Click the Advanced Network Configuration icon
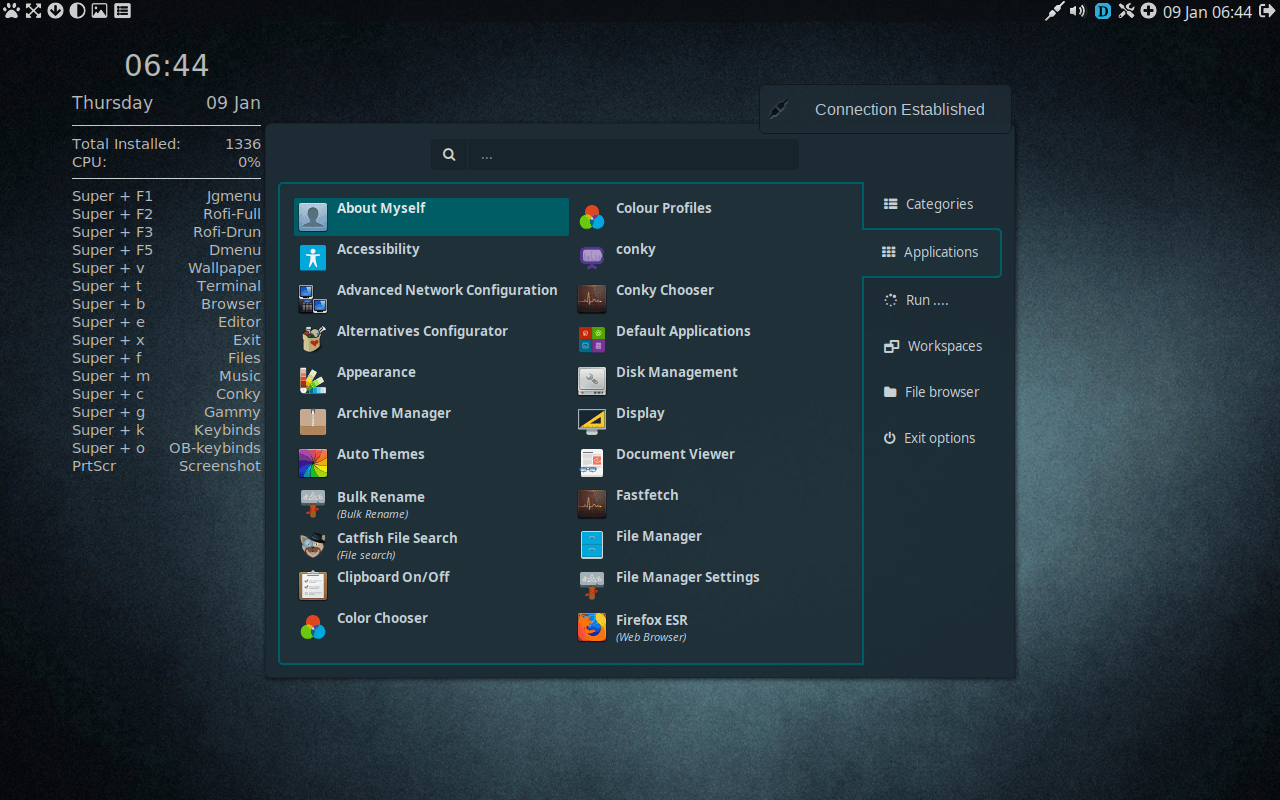The width and height of the screenshot is (1280, 800). point(313,298)
